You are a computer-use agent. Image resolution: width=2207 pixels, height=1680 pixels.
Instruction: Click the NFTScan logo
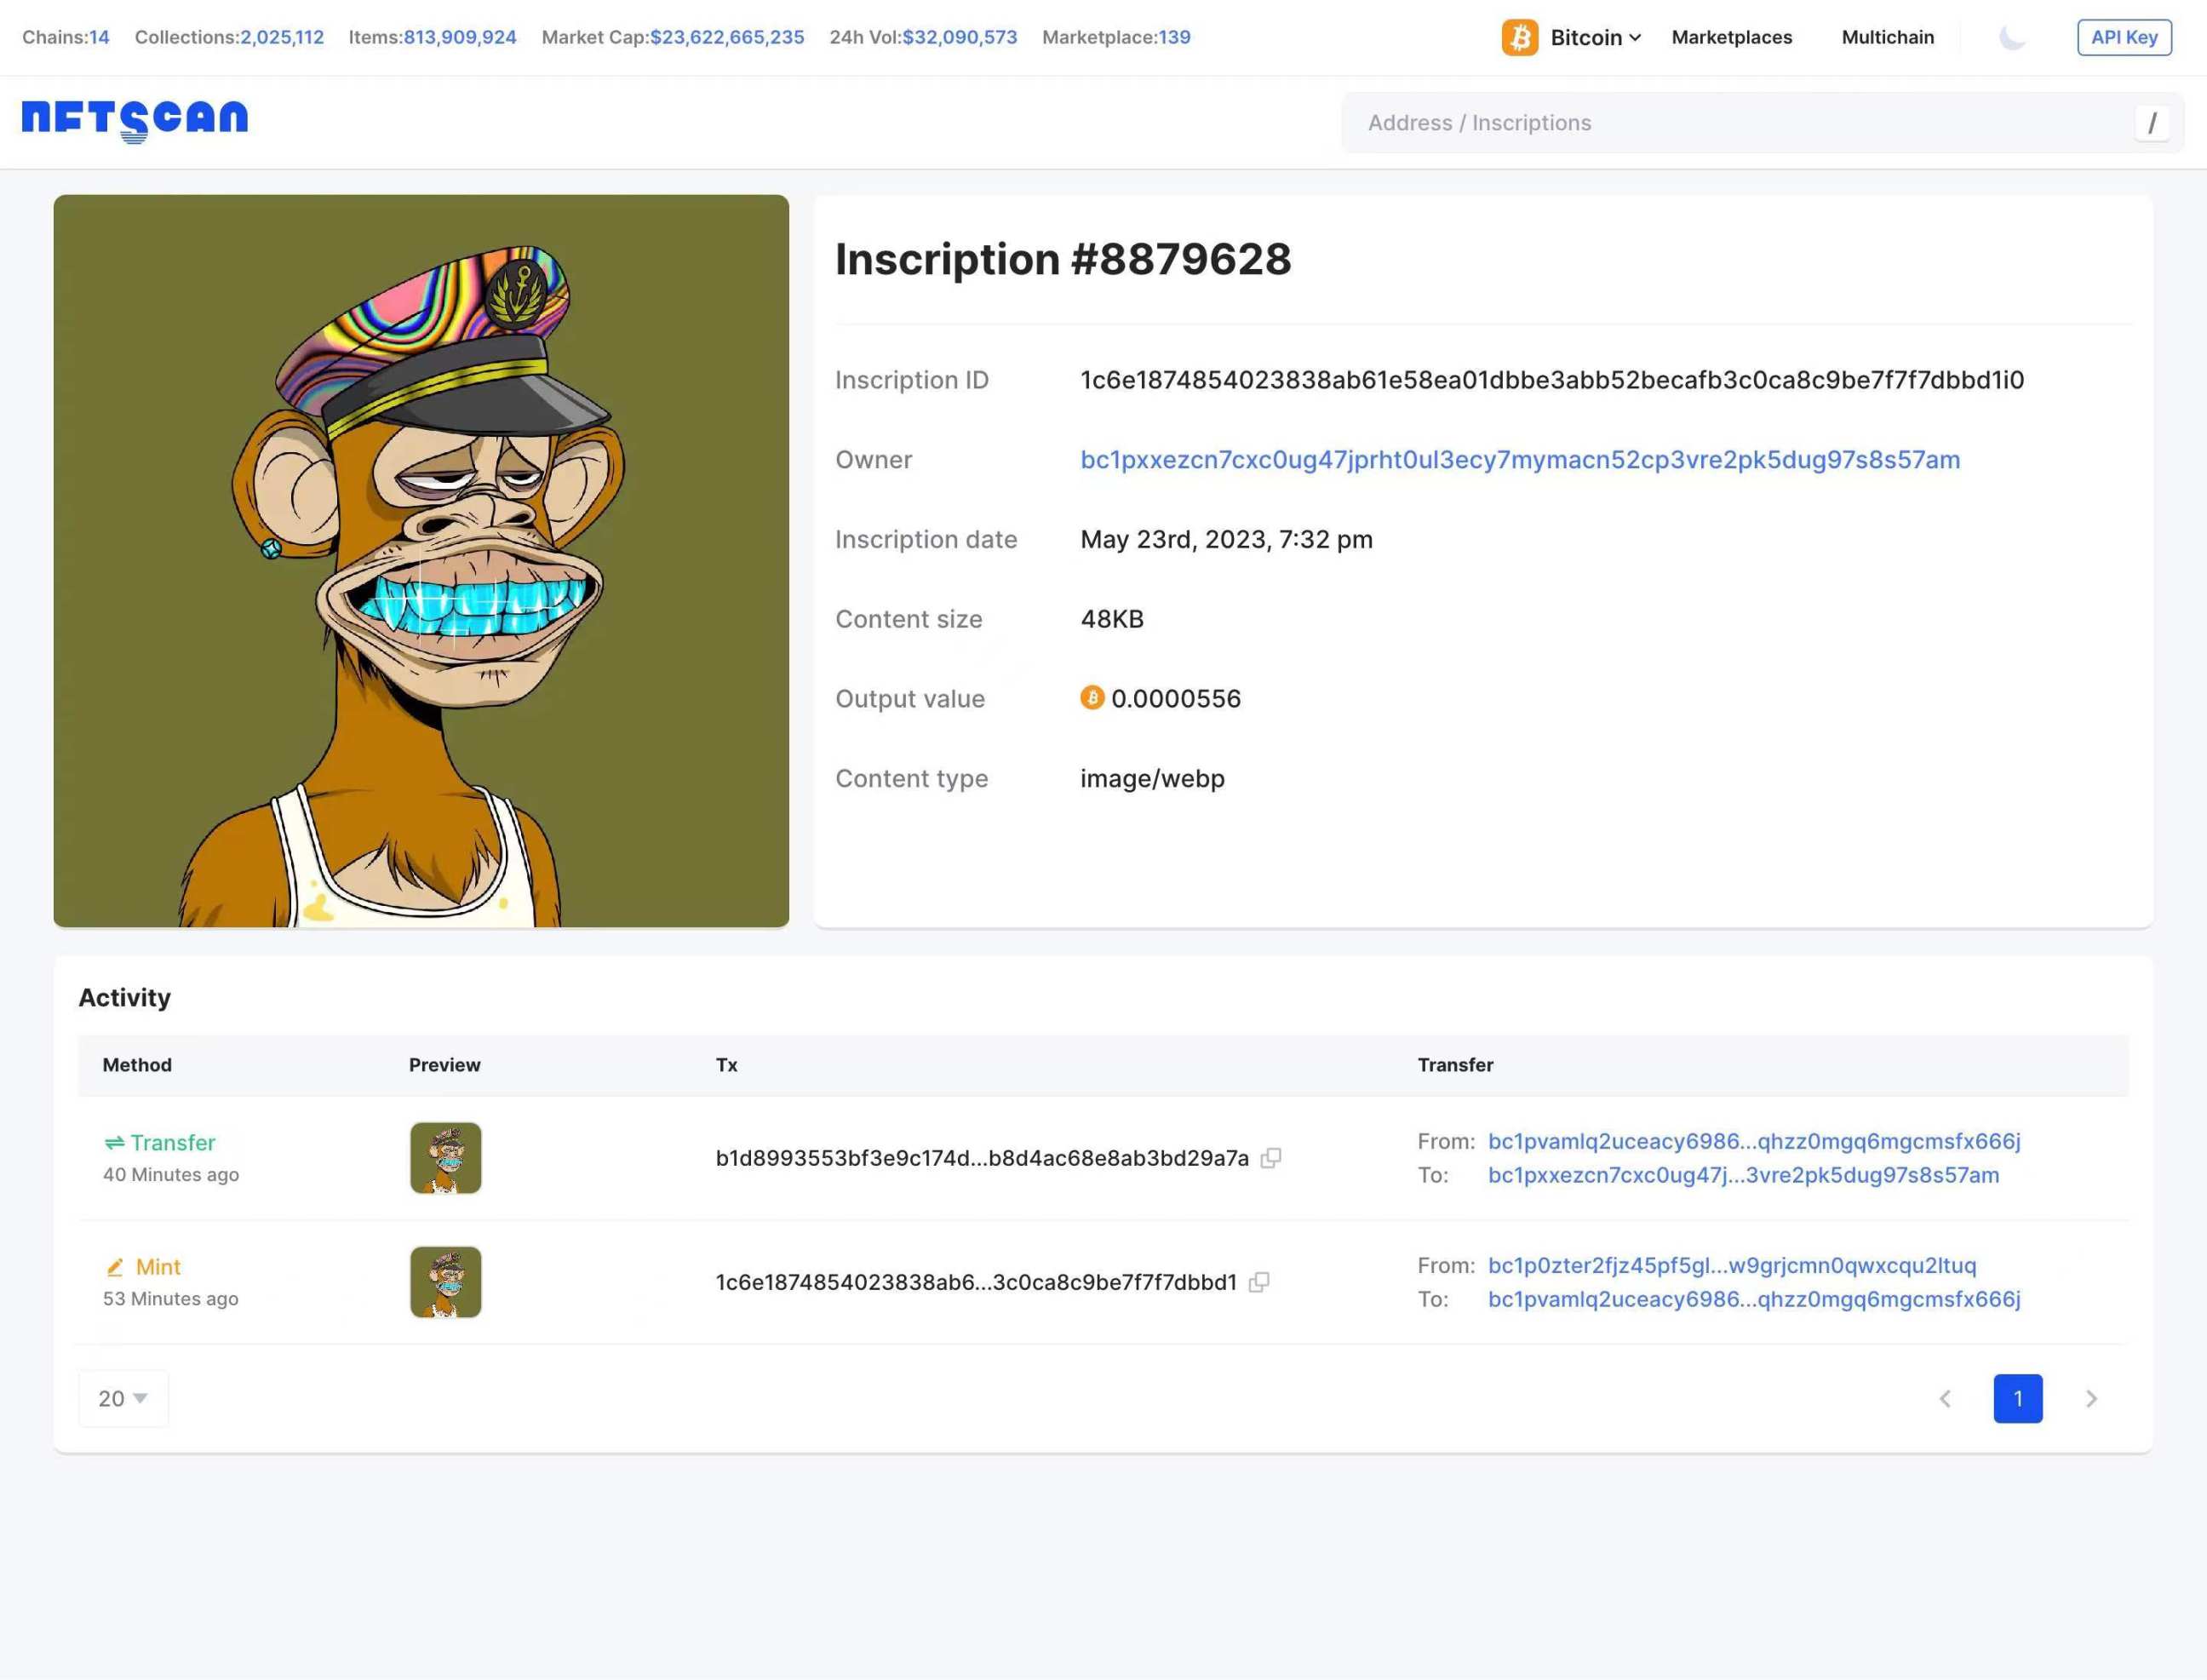[x=135, y=120]
